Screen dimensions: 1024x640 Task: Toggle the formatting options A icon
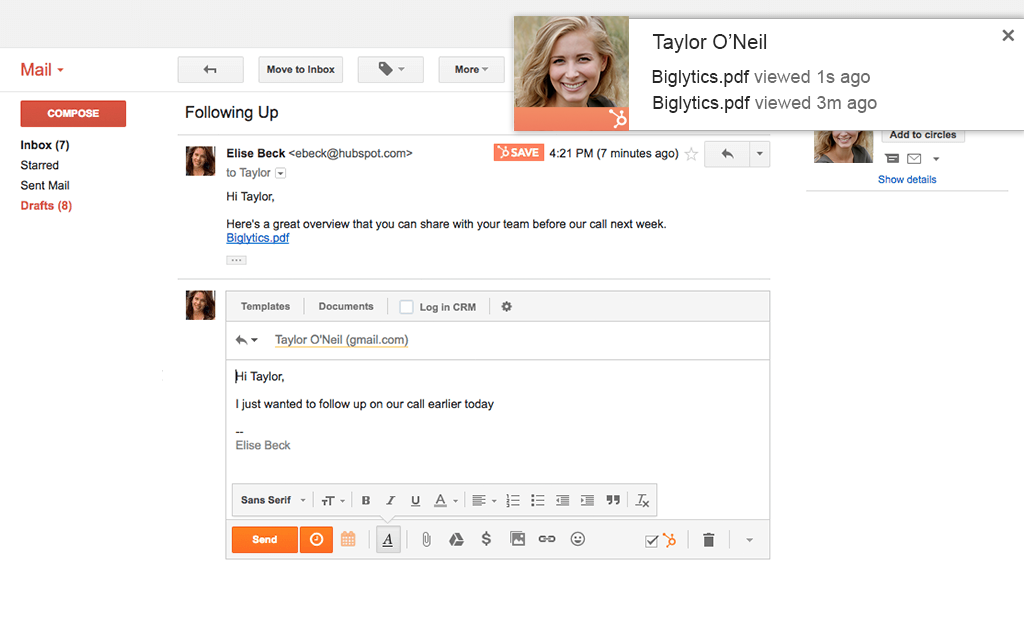tap(388, 540)
